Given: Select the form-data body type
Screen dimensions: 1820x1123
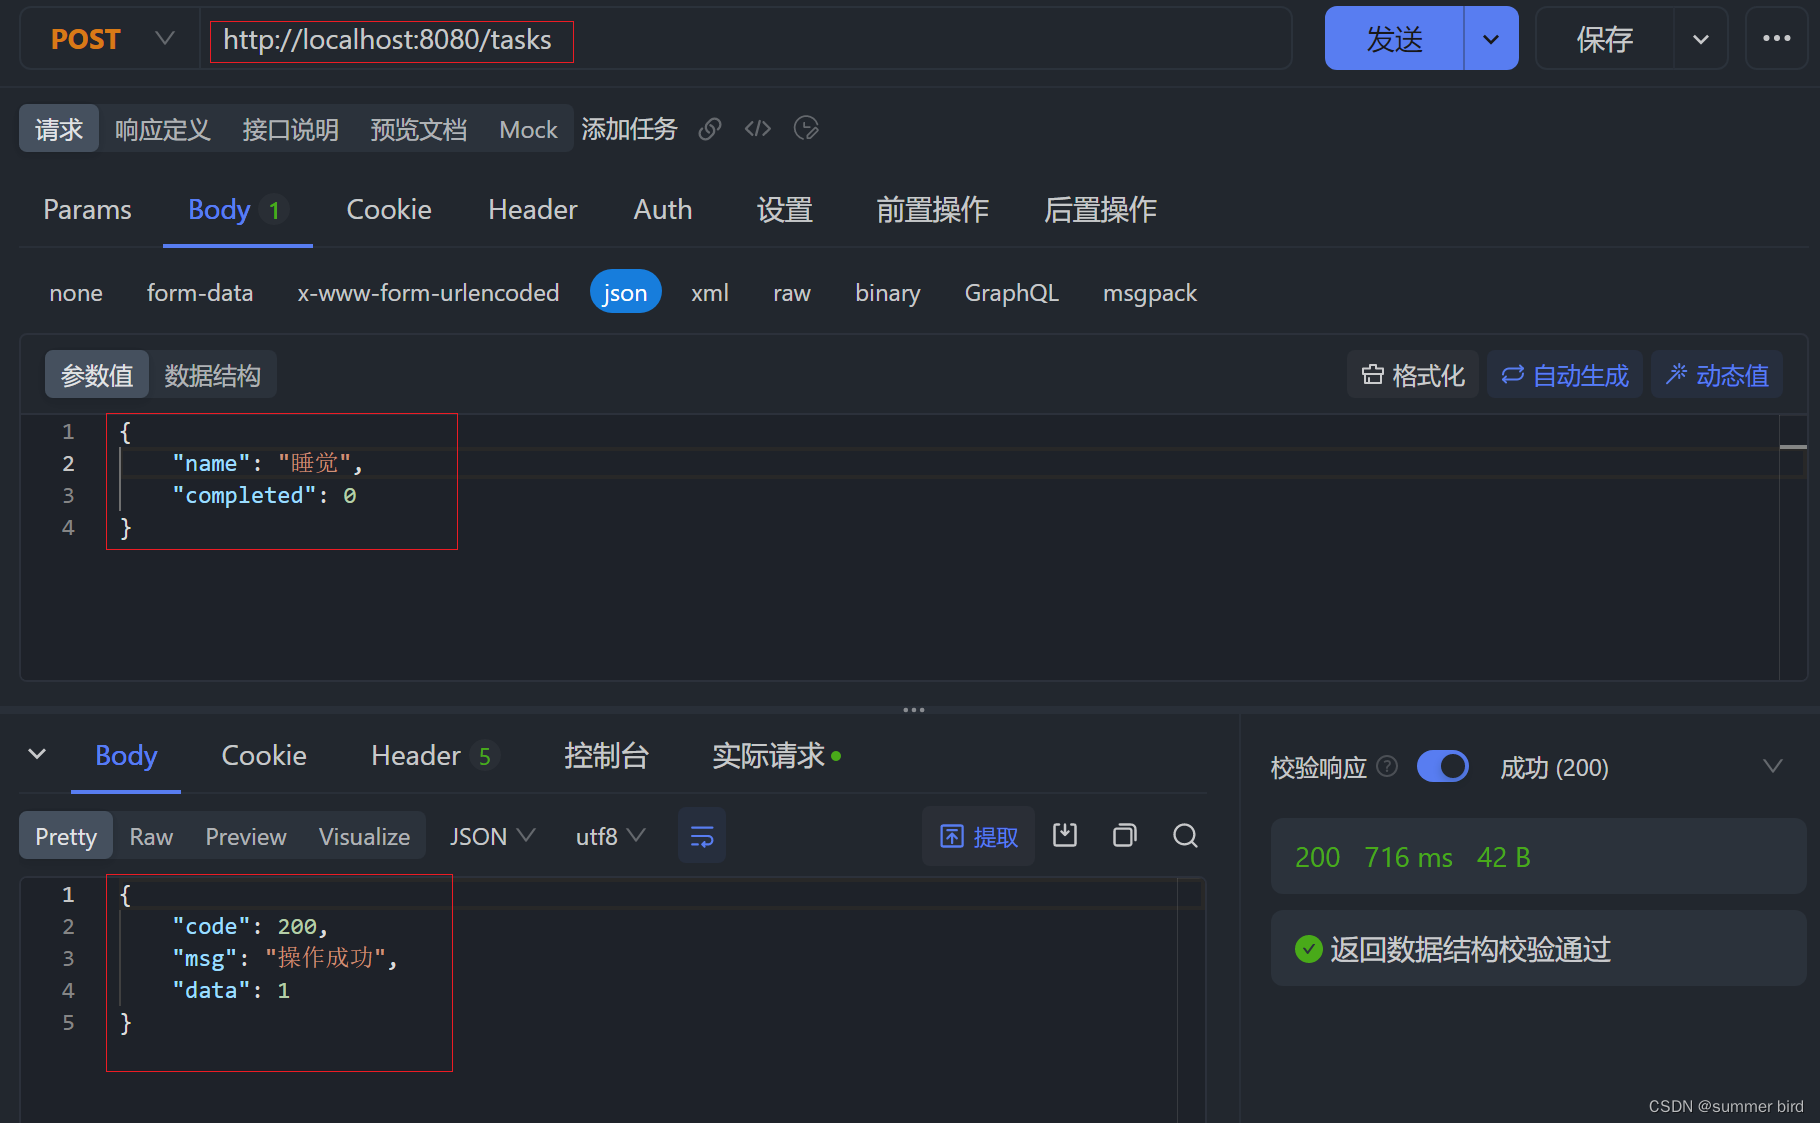Looking at the screenshot, I should 200,293.
